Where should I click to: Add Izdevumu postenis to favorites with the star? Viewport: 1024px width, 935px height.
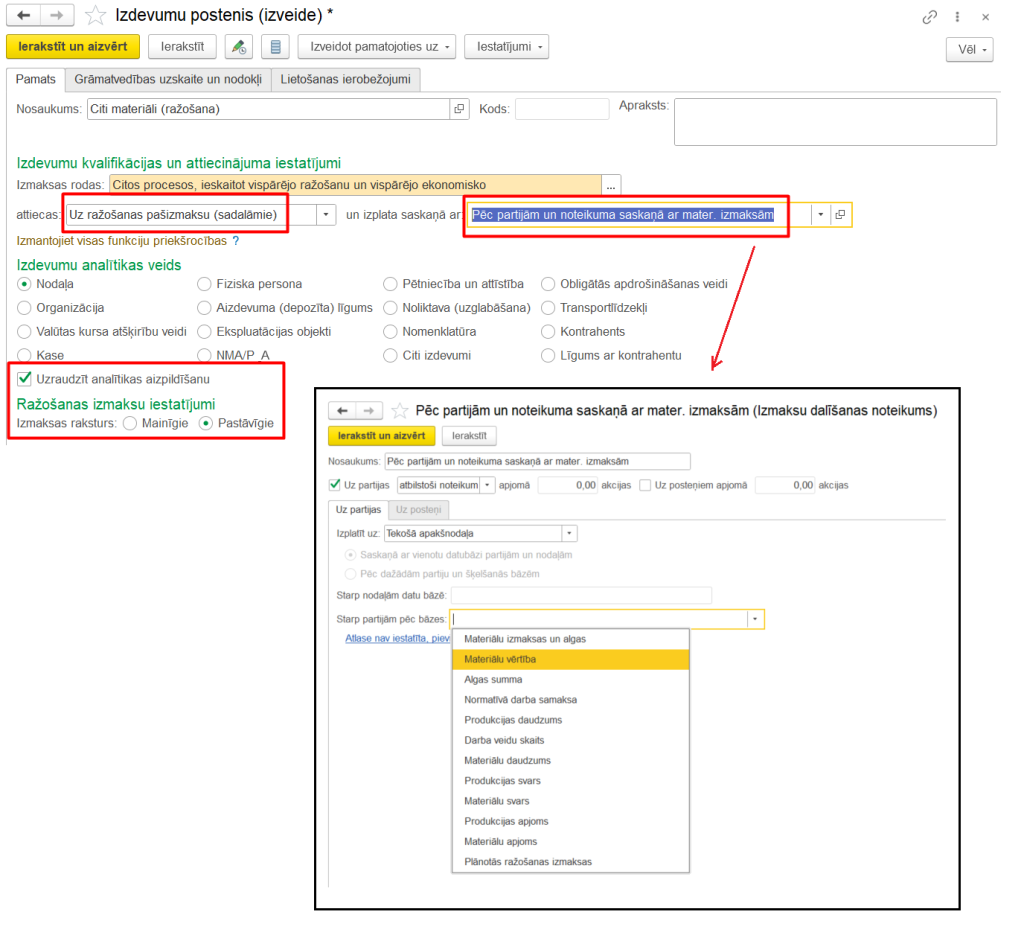[95, 16]
